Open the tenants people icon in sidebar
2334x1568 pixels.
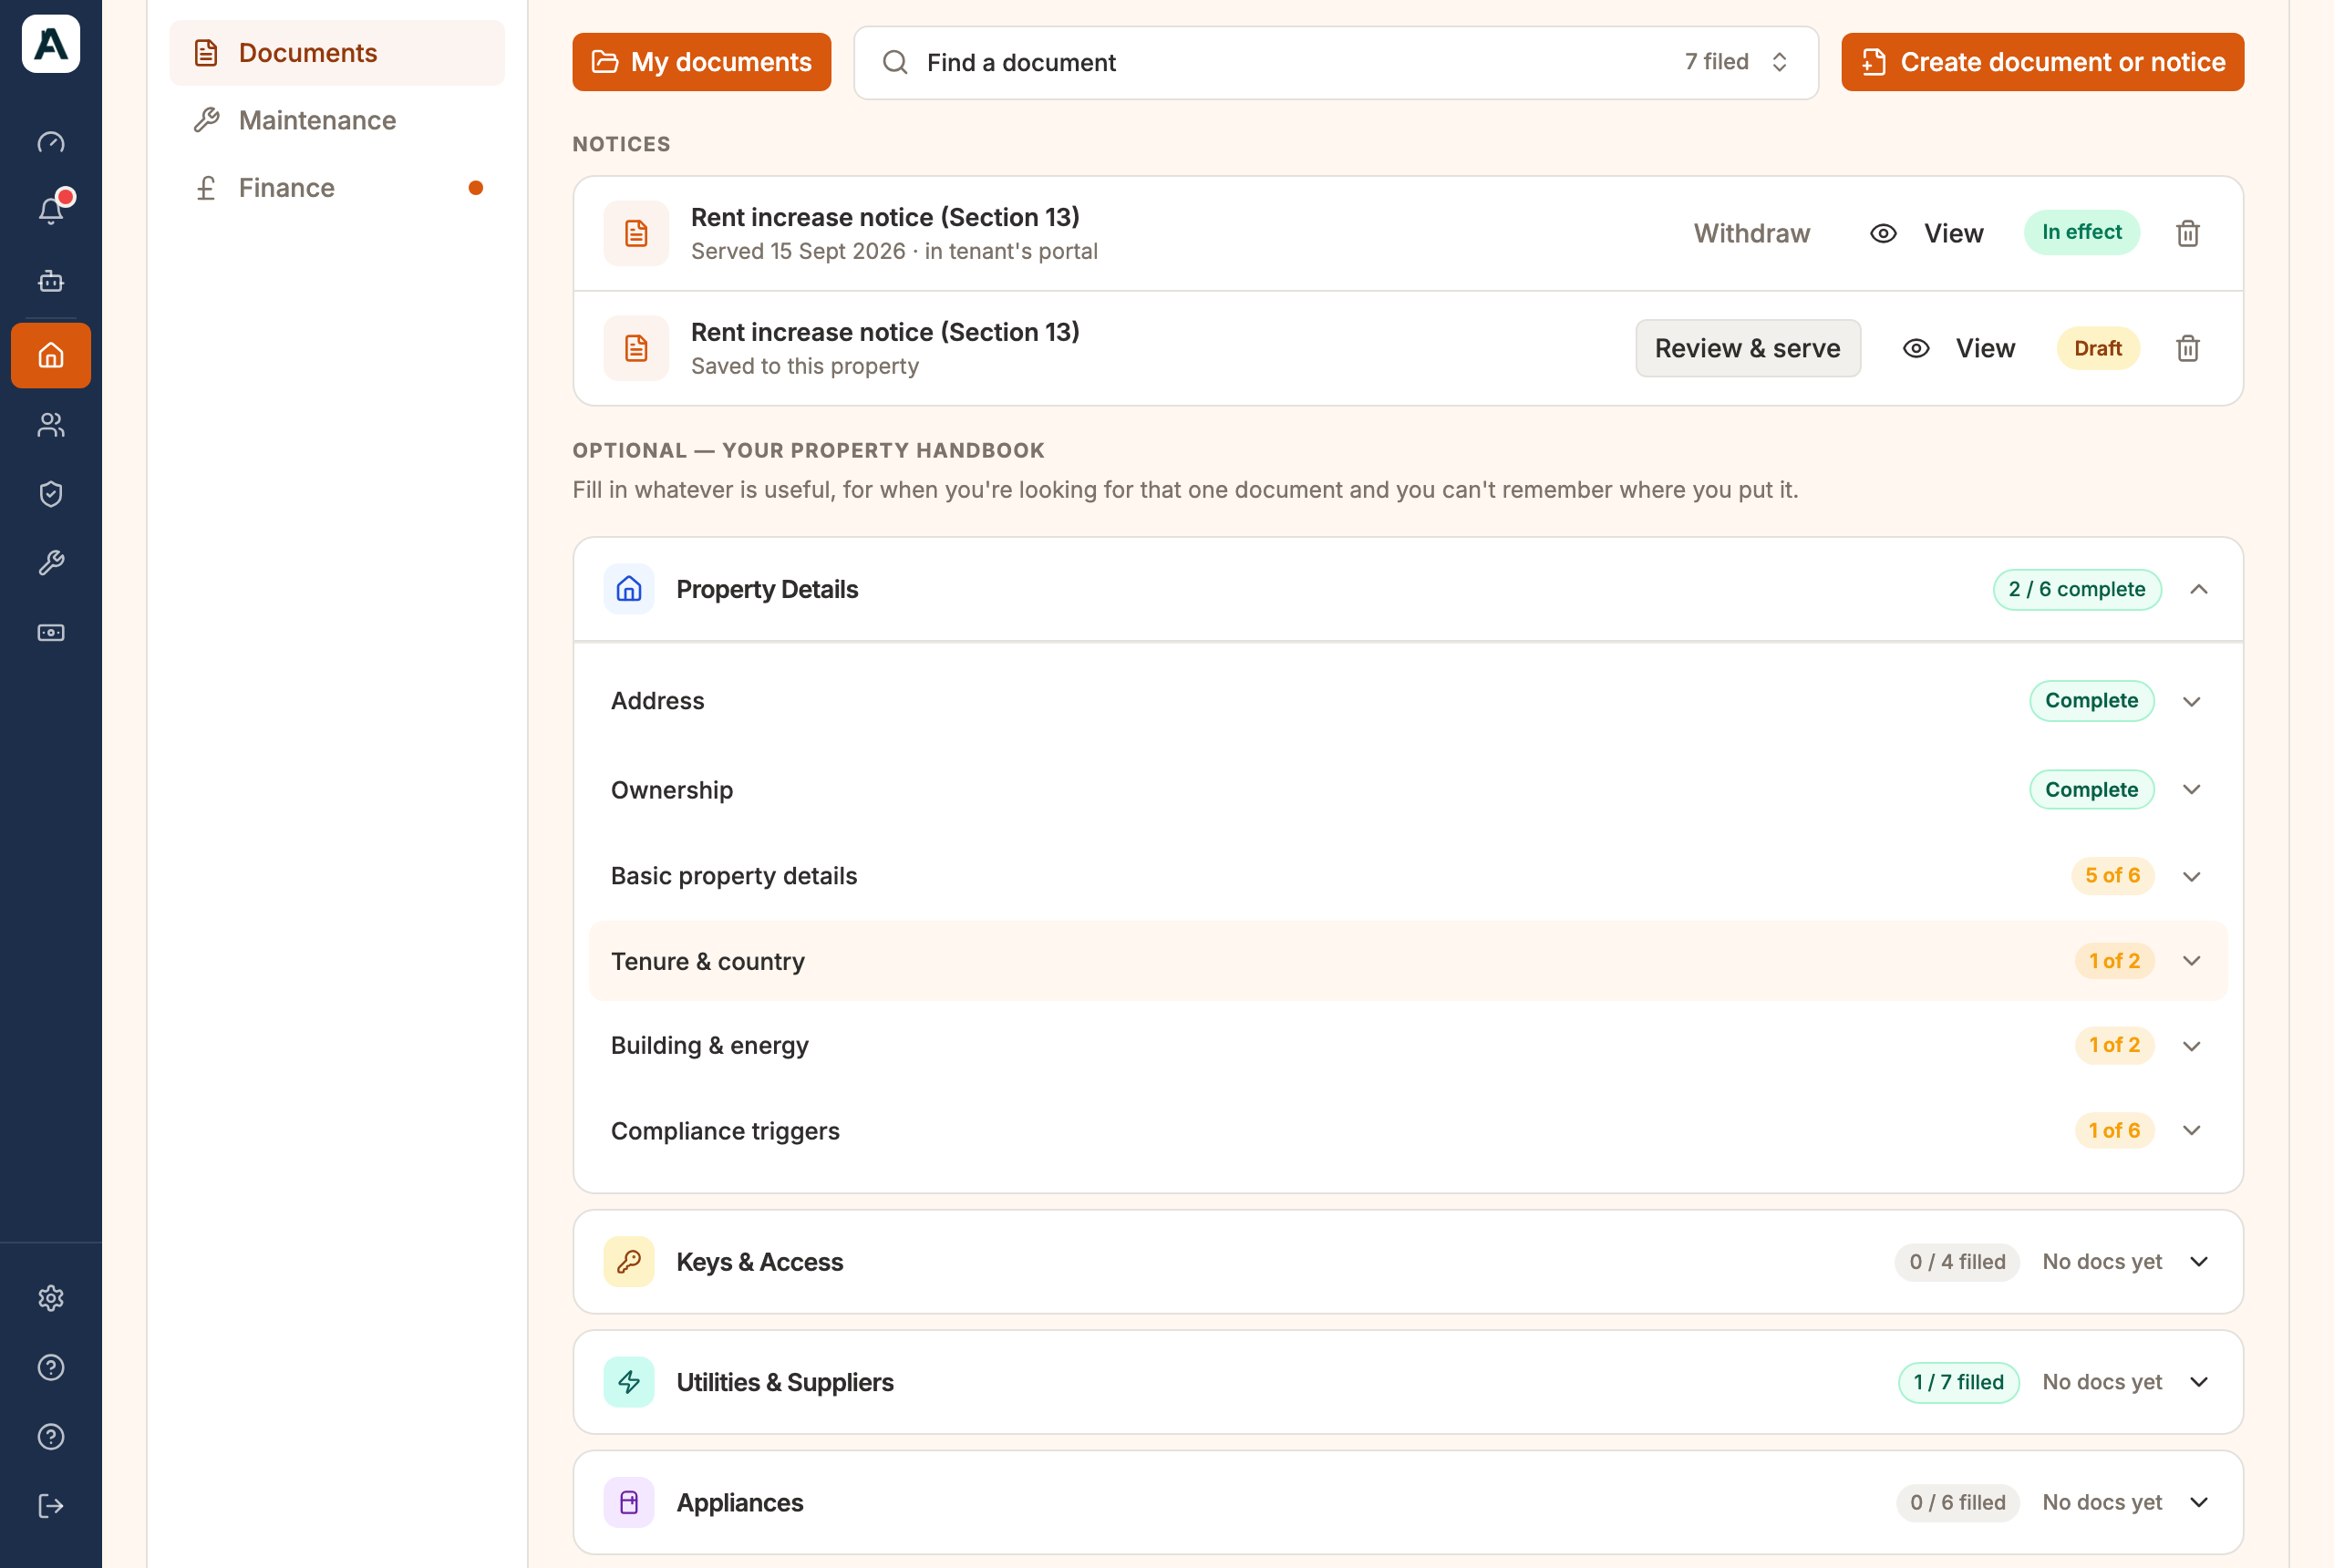pyautogui.click(x=51, y=425)
